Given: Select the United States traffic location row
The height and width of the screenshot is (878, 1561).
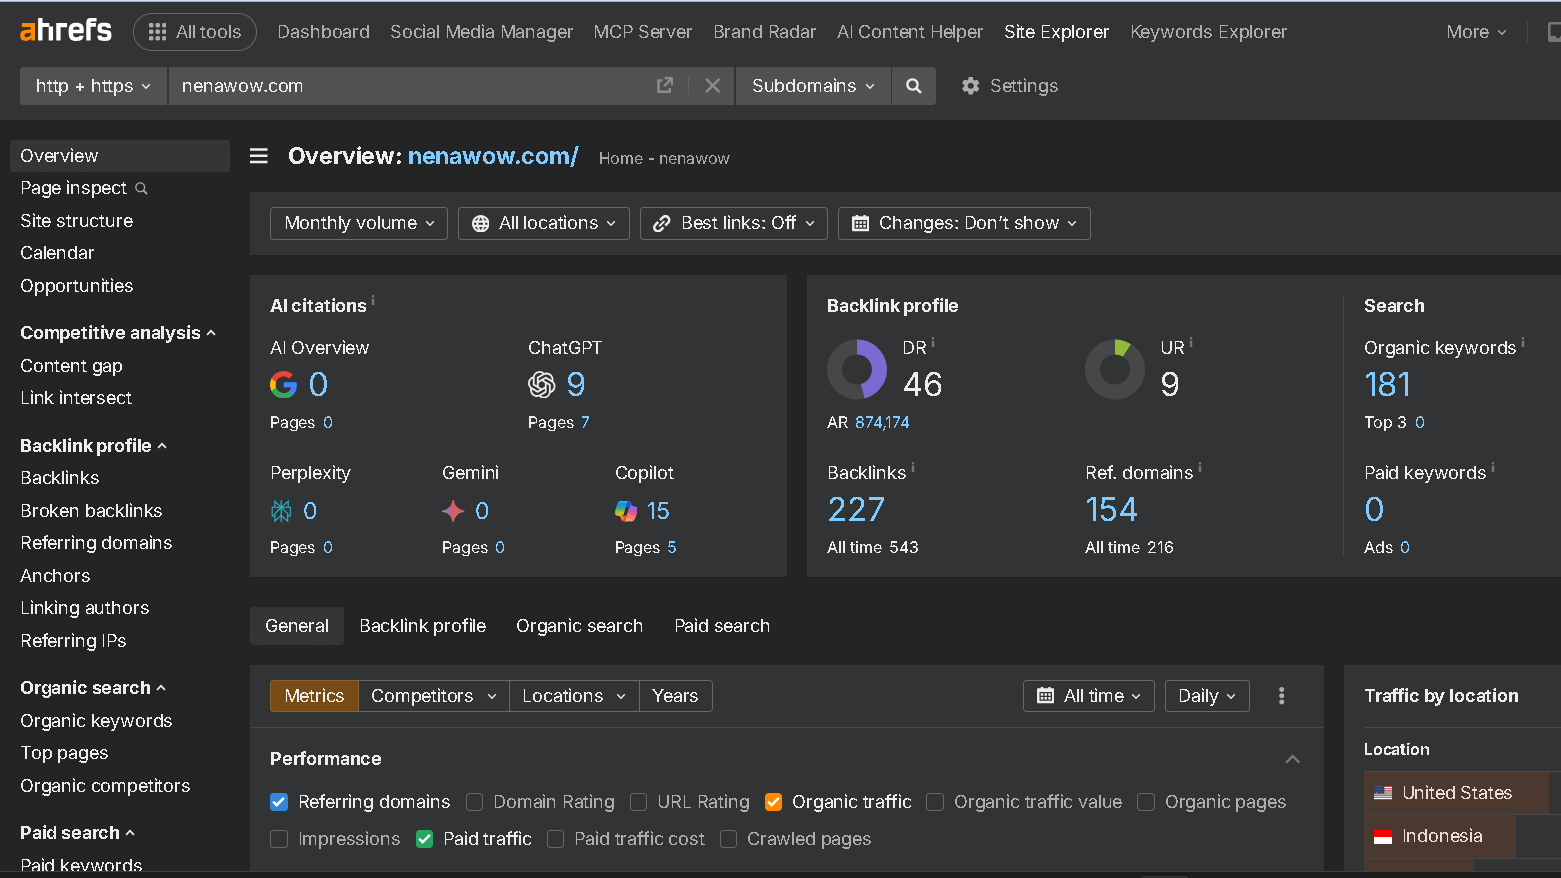Looking at the screenshot, I should [x=1456, y=792].
